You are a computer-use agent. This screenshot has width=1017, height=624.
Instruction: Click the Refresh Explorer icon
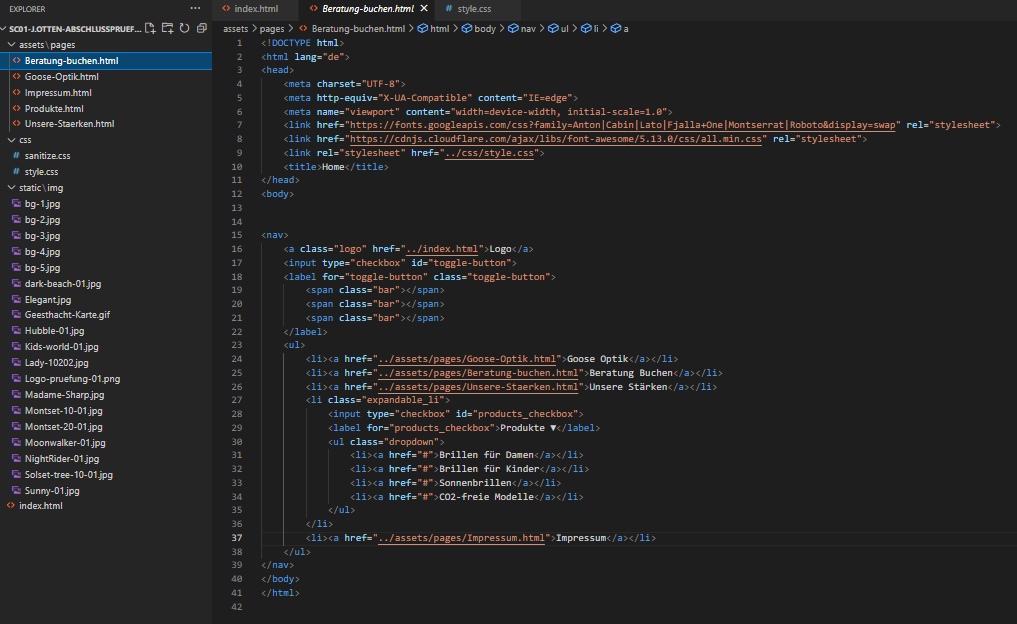(185, 29)
